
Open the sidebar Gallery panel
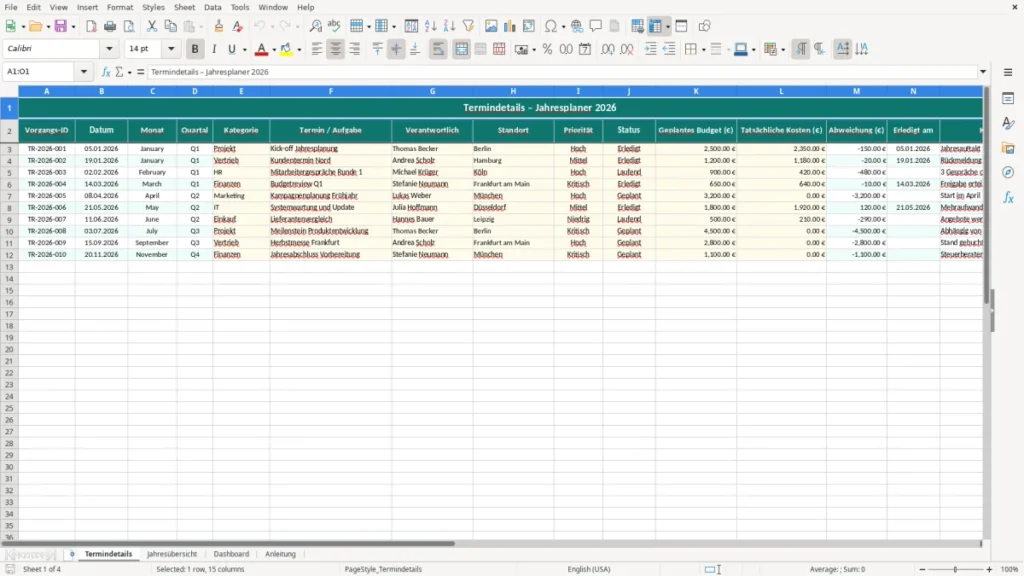pyautogui.click(x=1008, y=148)
